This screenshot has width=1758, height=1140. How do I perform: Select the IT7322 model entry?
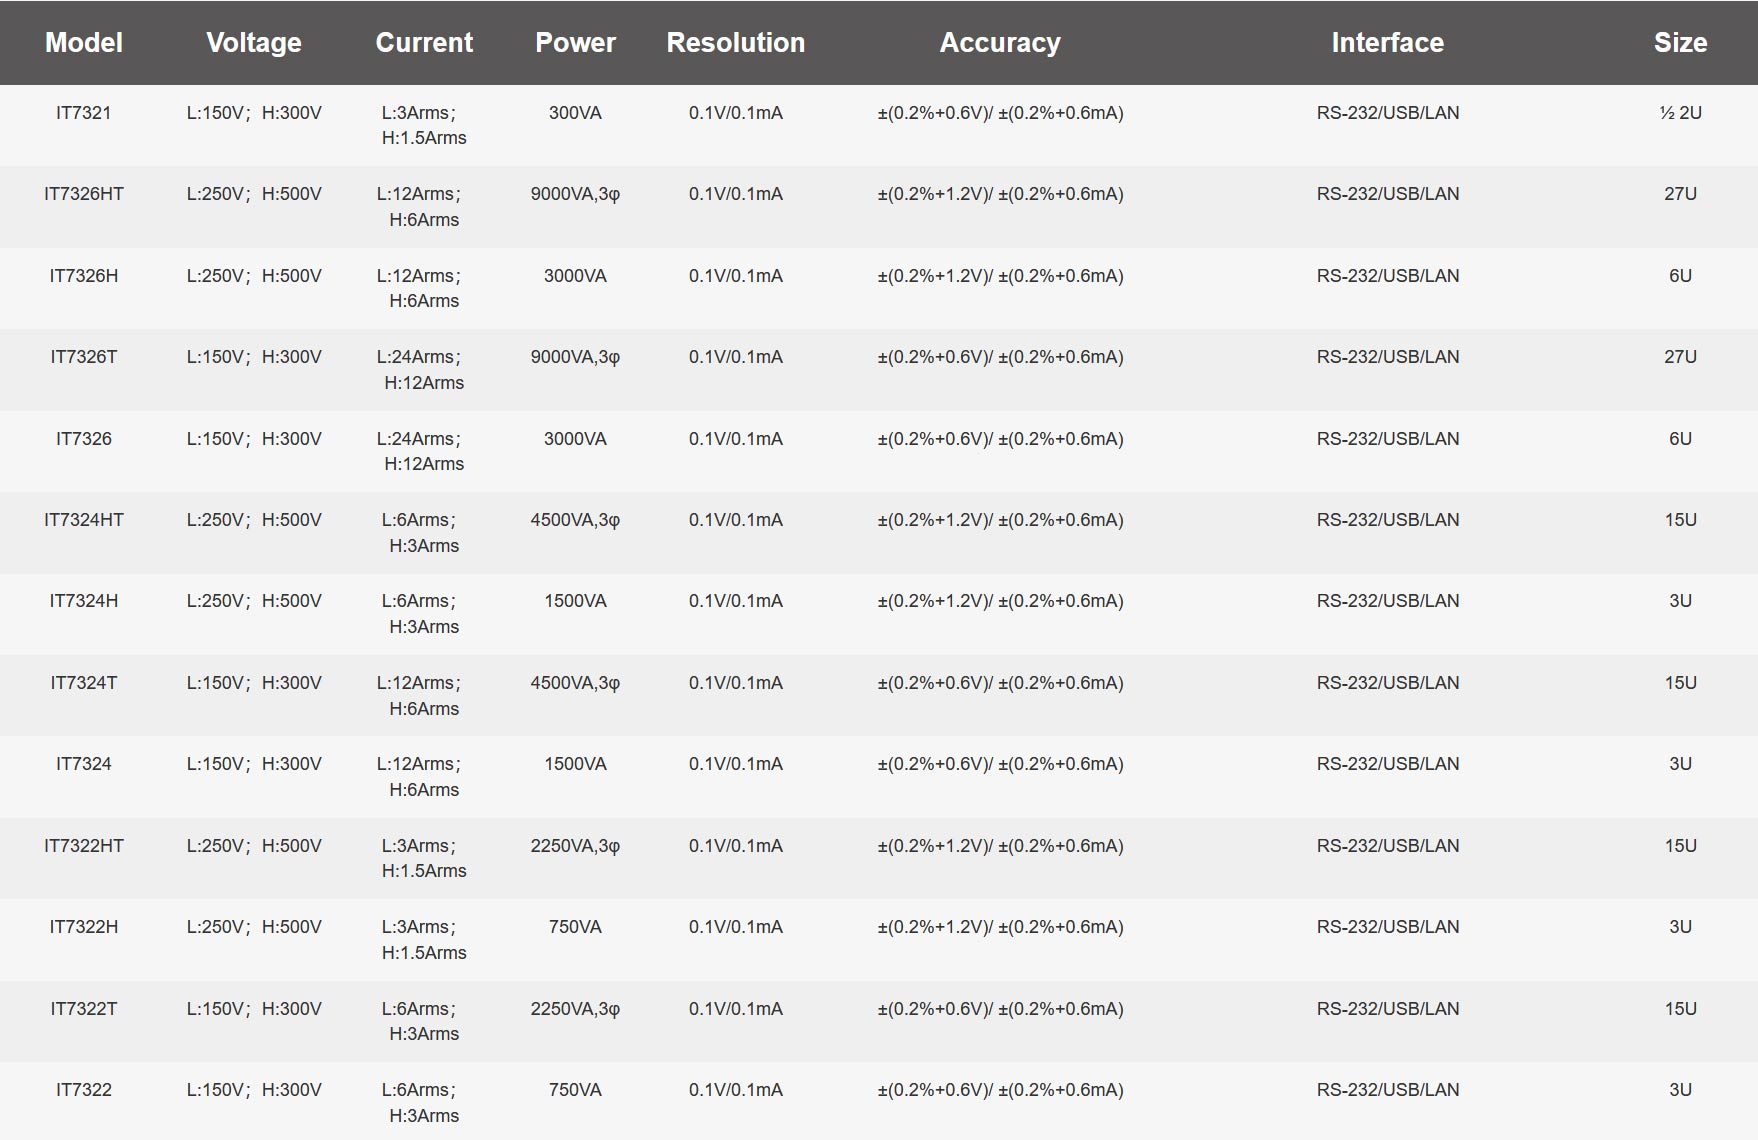click(x=84, y=1090)
